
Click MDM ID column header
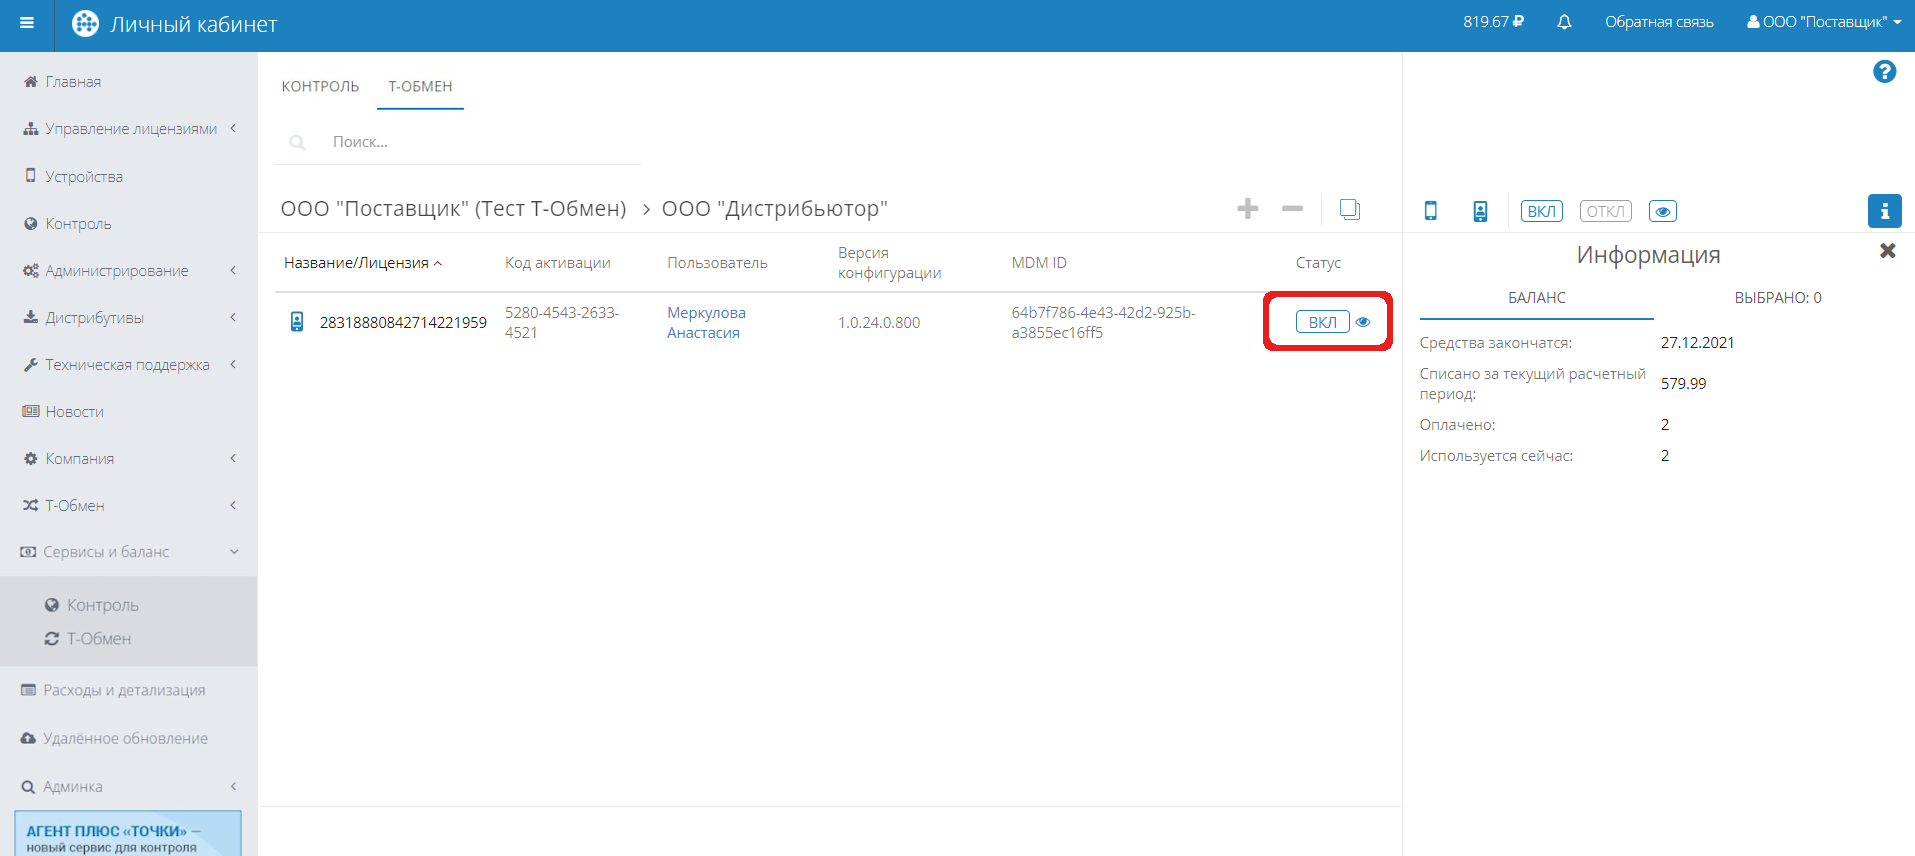pos(1039,263)
